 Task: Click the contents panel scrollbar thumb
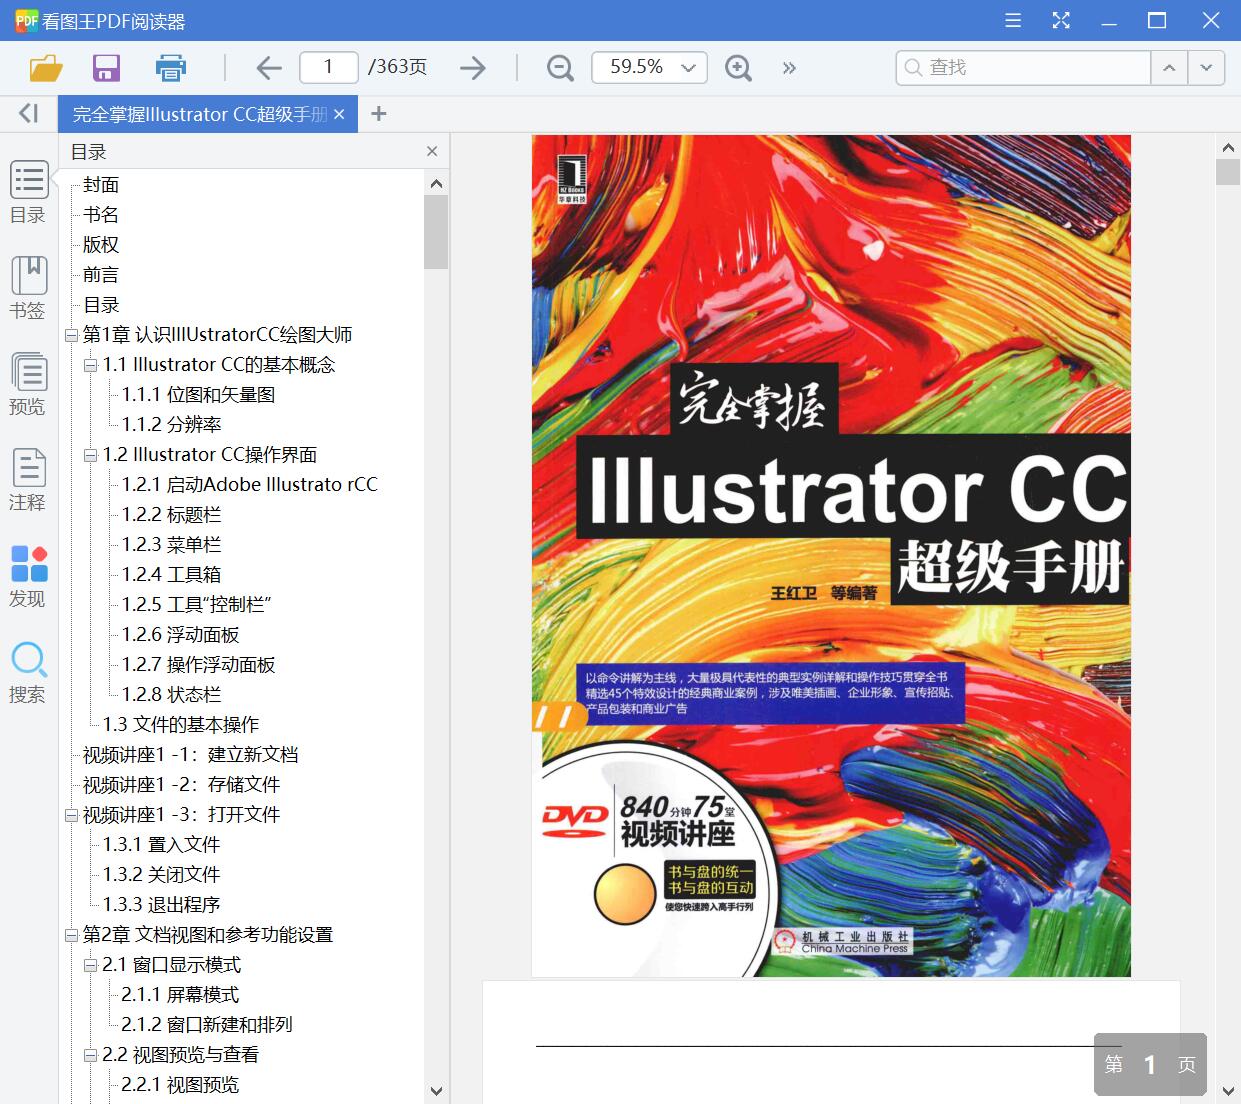pos(436,232)
